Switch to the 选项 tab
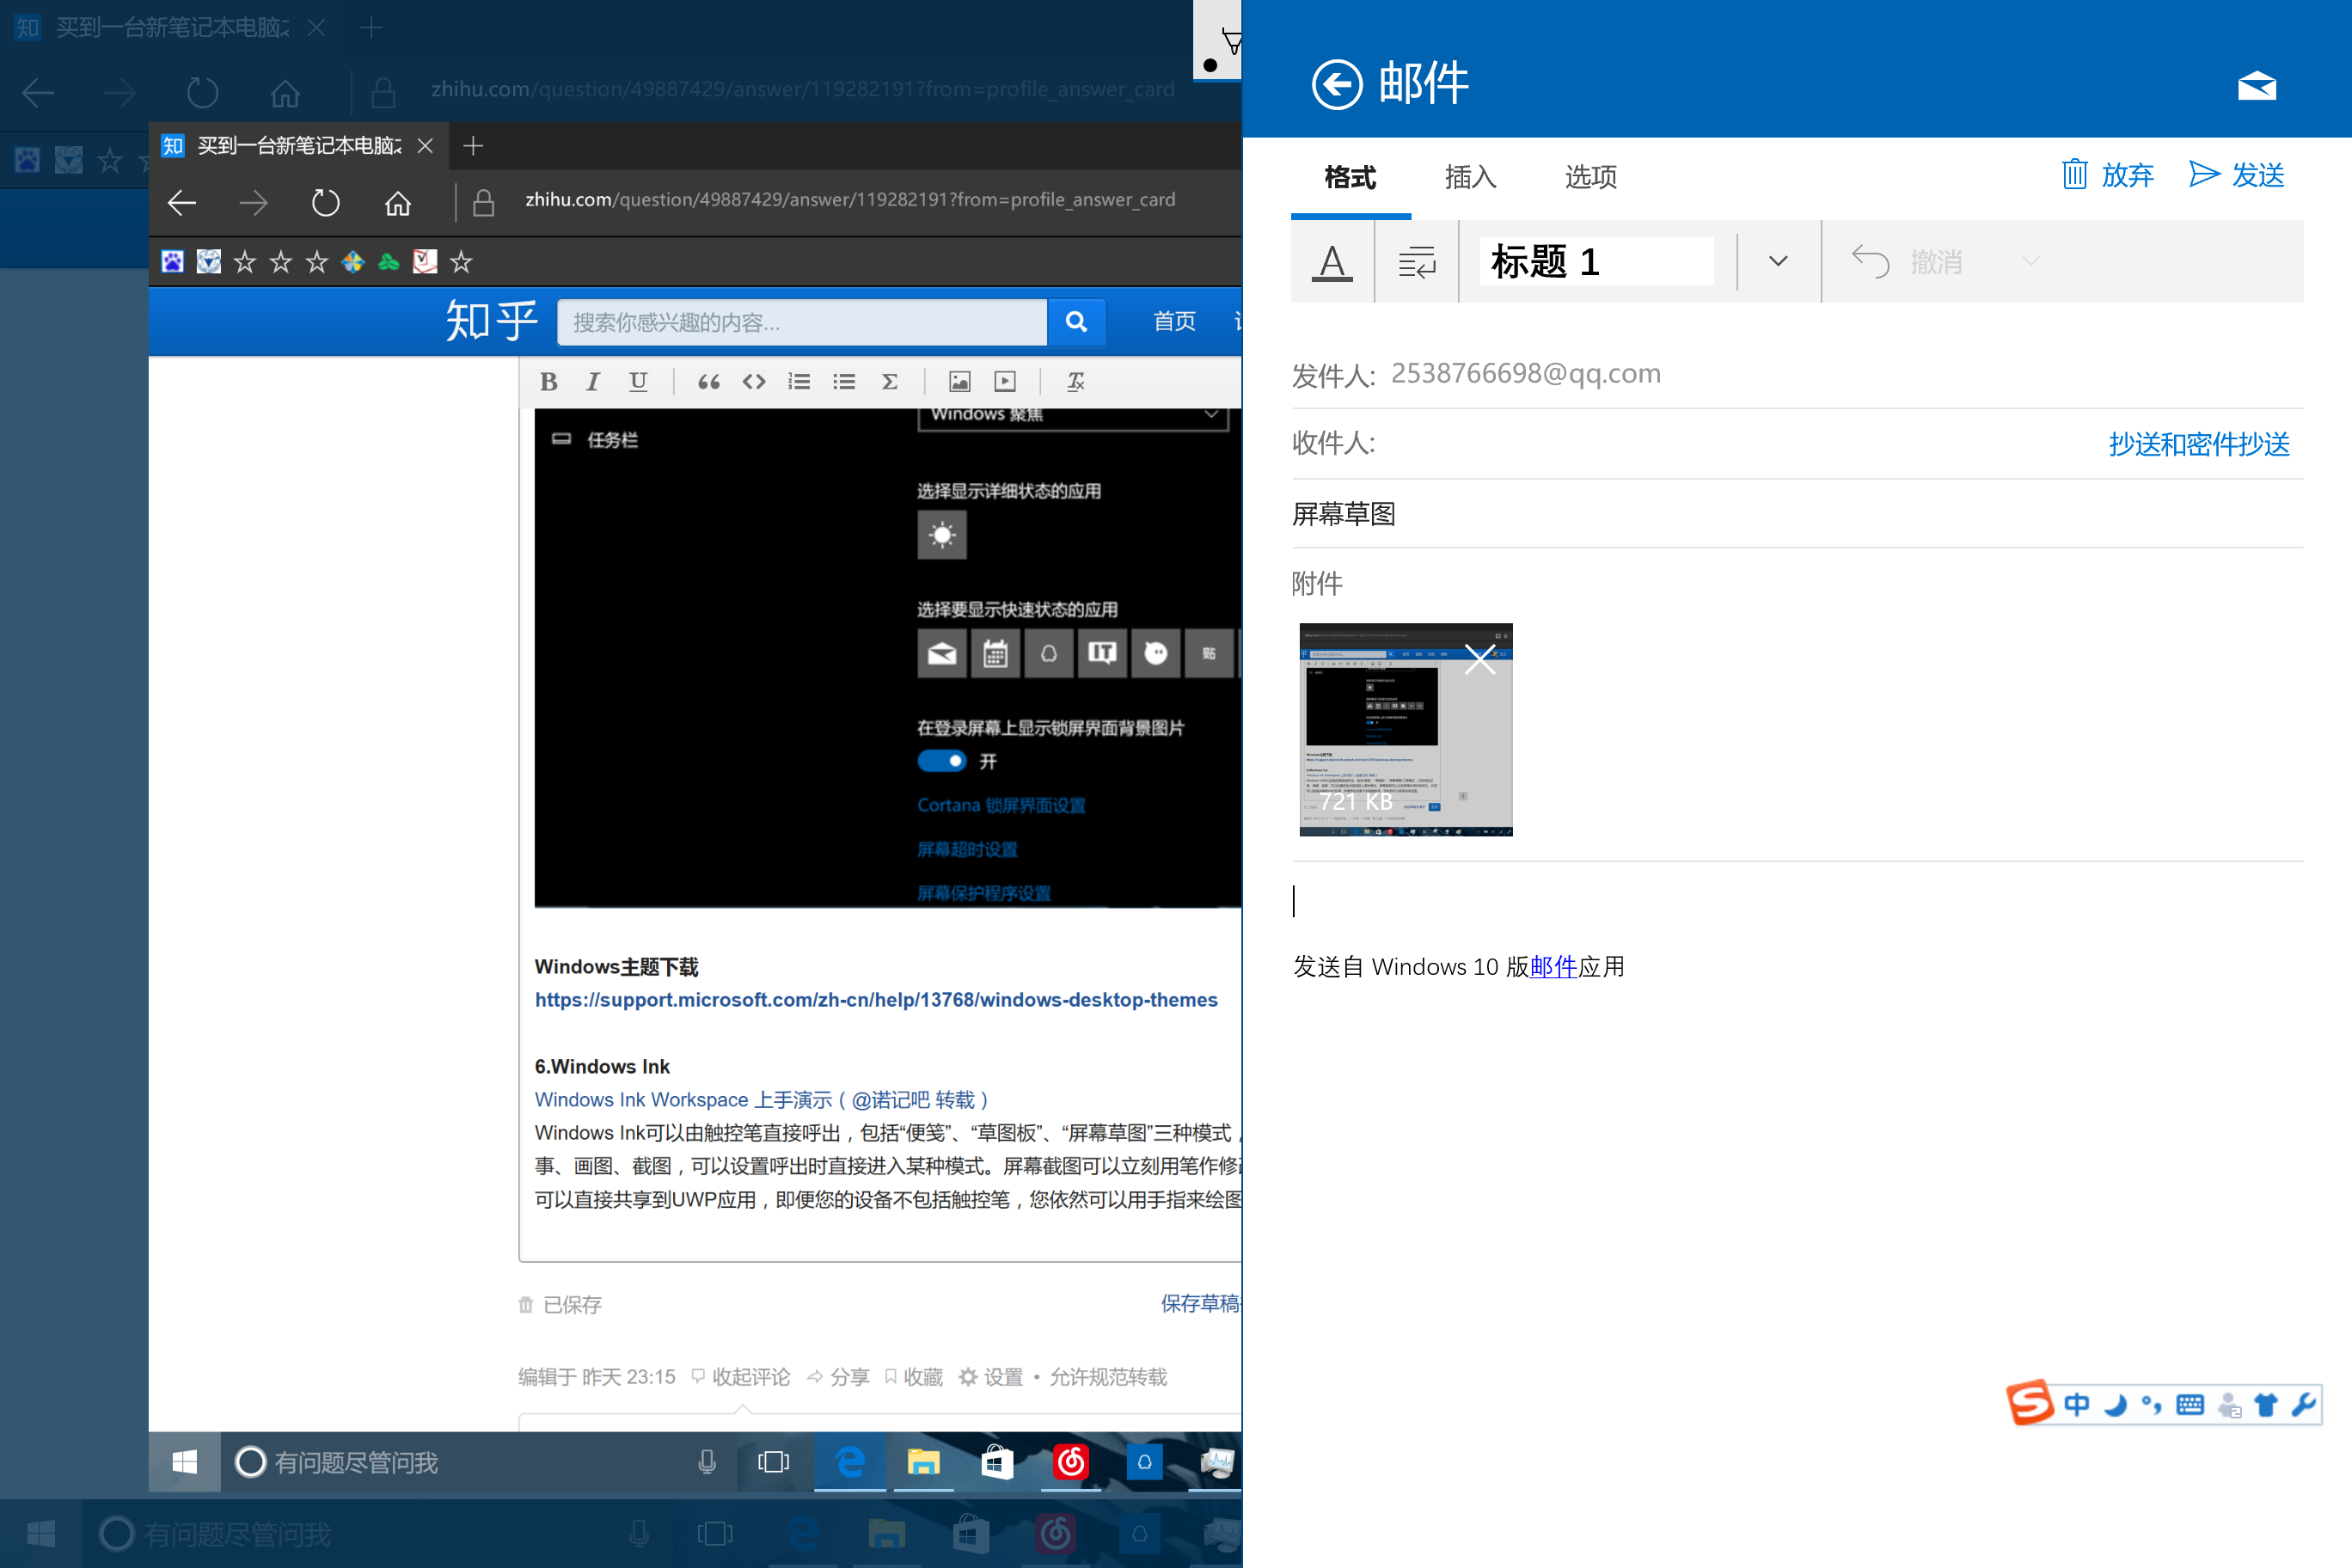Screen dimensions: 2352x1568 pyautogui.click(x=1590, y=177)
